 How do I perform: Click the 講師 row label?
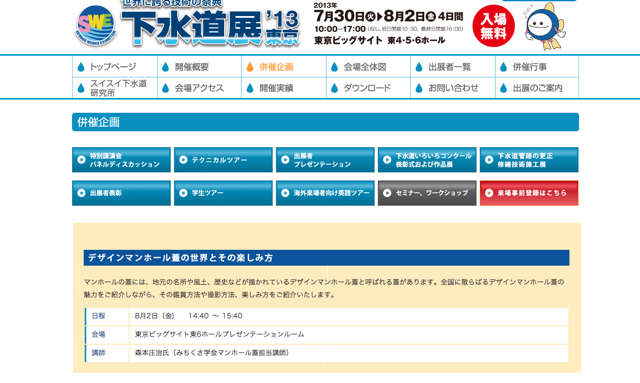pos(98,352)
